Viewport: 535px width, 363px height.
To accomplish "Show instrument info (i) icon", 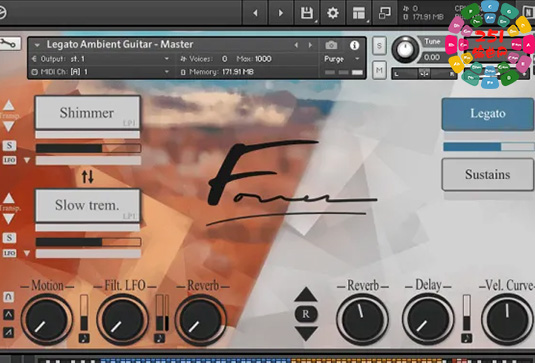I will tap(354, 45).
